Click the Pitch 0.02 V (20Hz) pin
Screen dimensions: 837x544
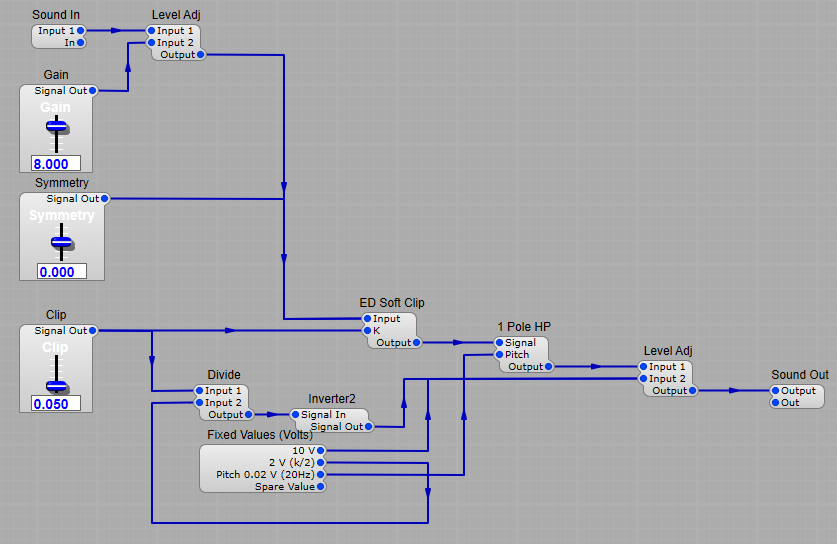pyautogui.click(x=321, y=475)
